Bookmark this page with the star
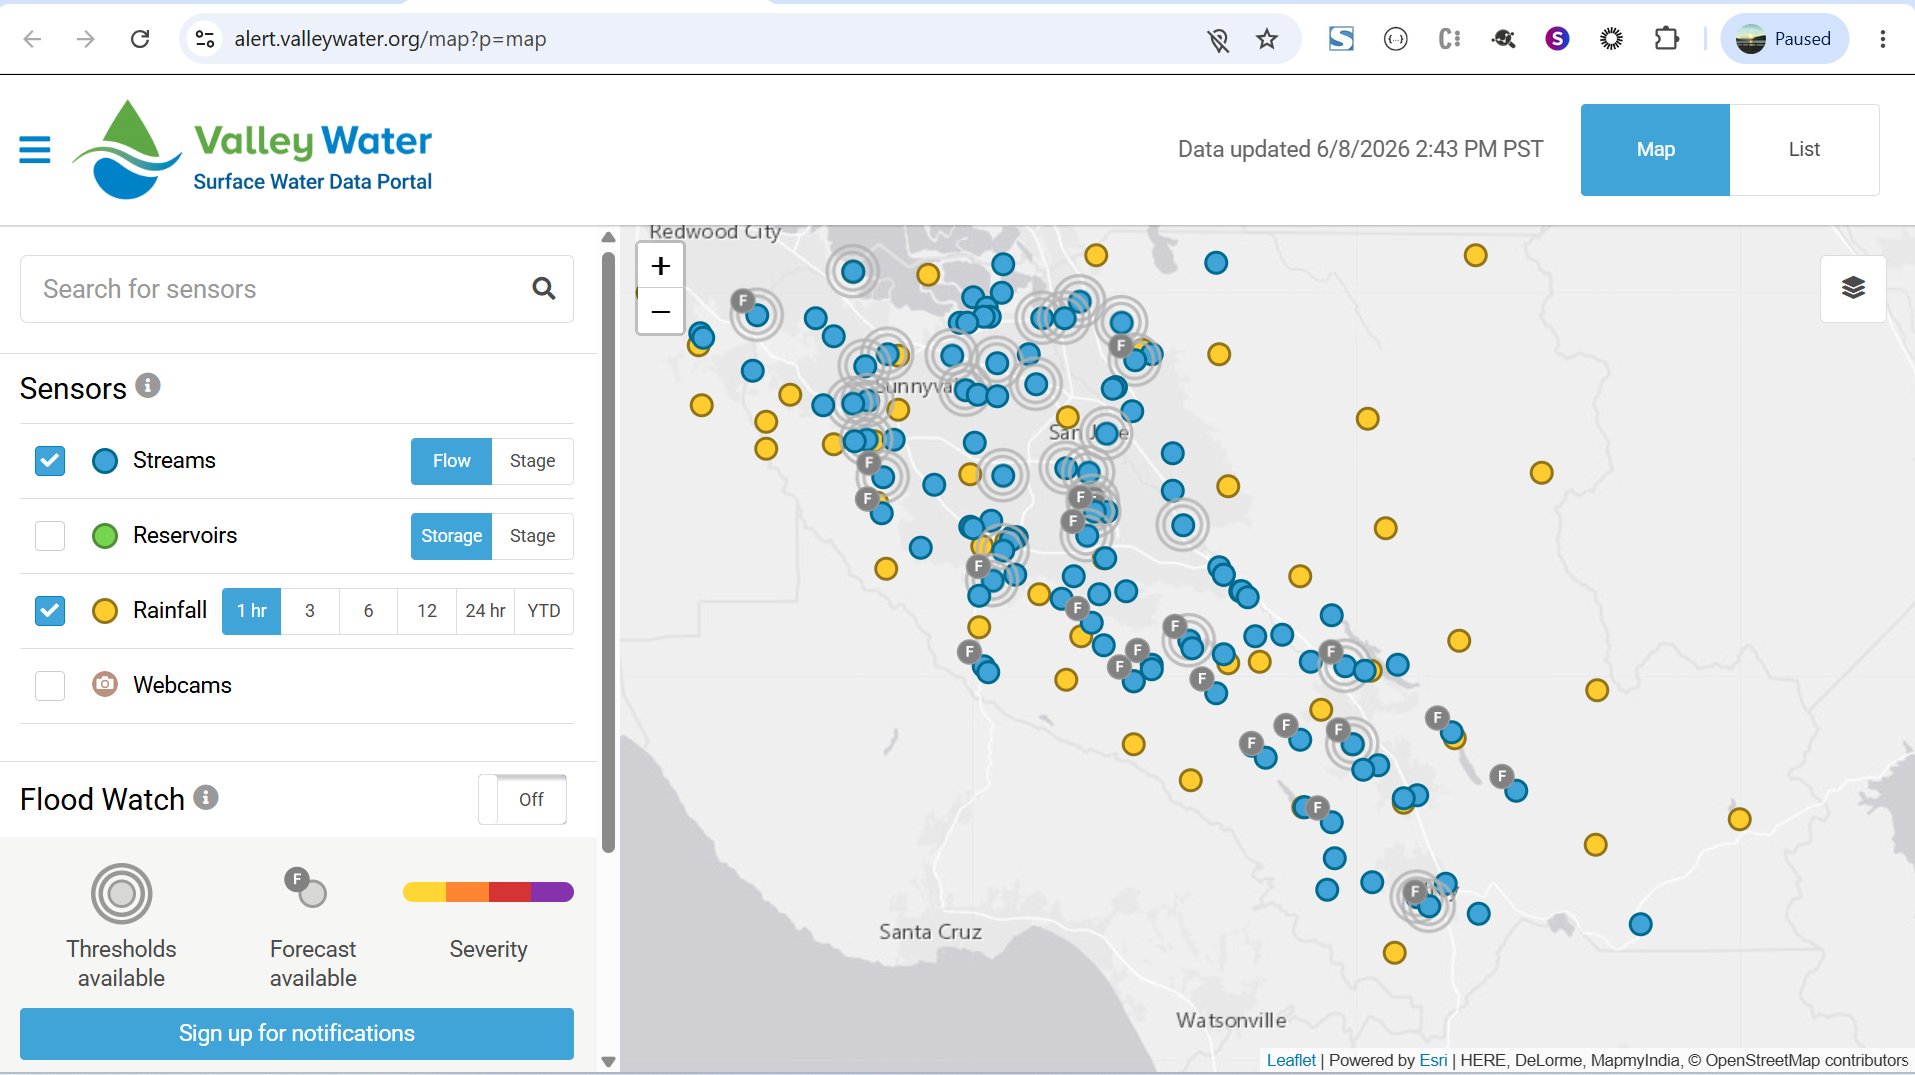 coord(1267,39)
